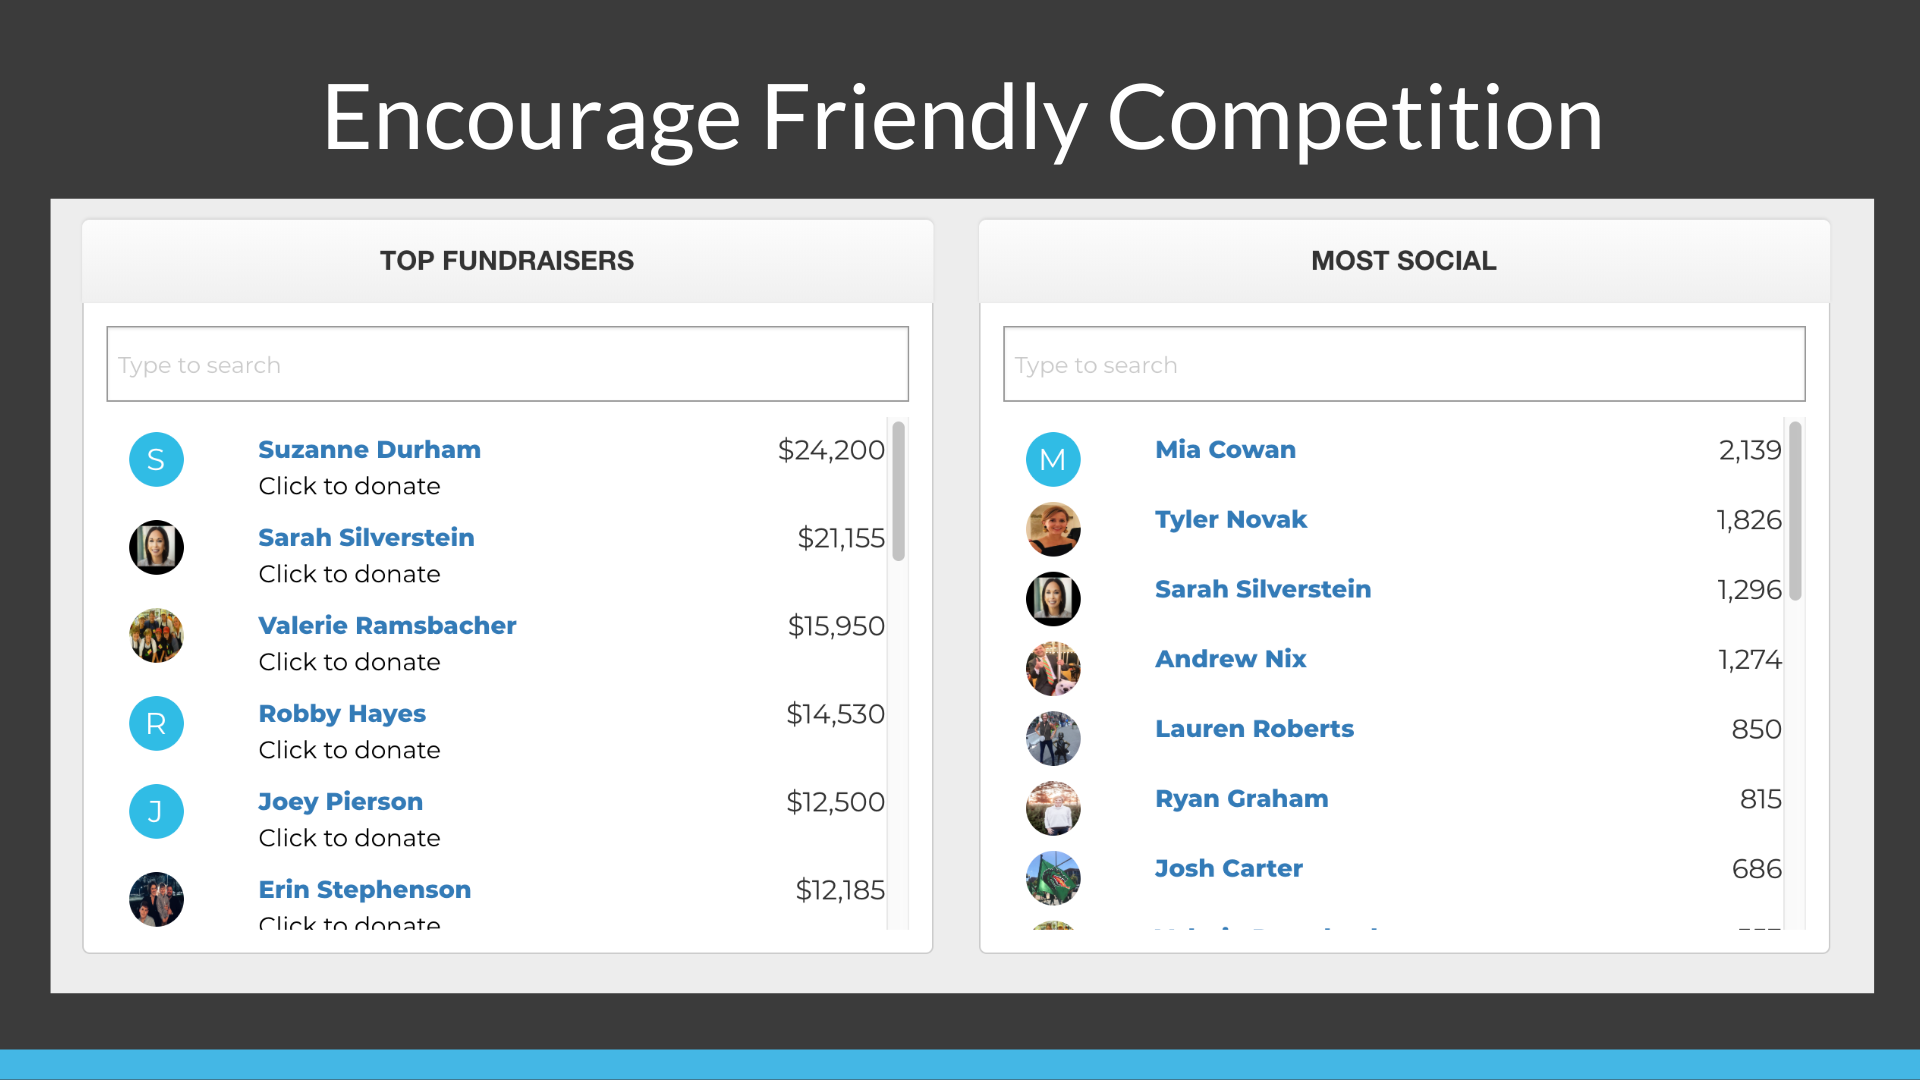This screenshot has width=1920, height=1080.
Task: Open Ryan Graham's profile link
Action: [x=1241, y=799]
